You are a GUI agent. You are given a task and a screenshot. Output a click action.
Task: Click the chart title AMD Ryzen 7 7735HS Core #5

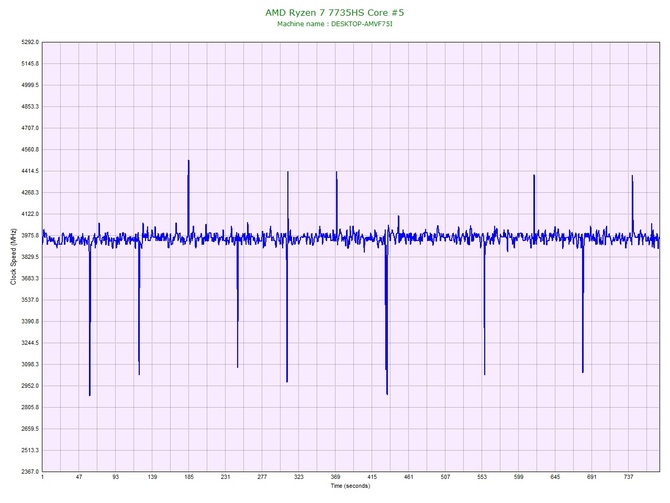point(335,12)
